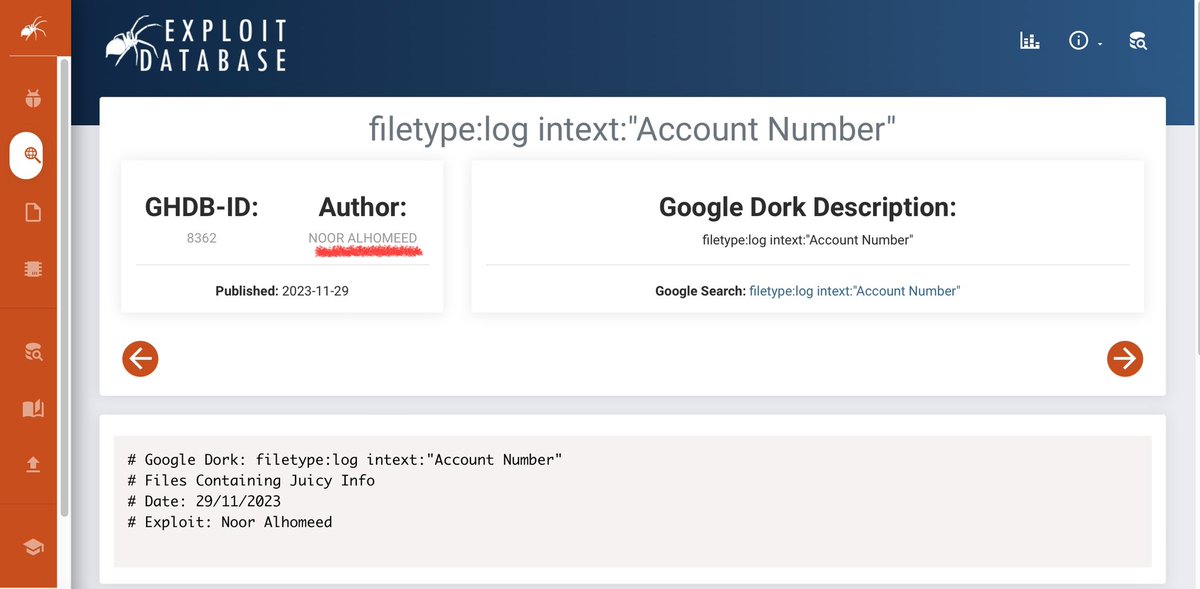Click the info circle icon in header
Screen dimensions: 1200x589
(1078, 40)
